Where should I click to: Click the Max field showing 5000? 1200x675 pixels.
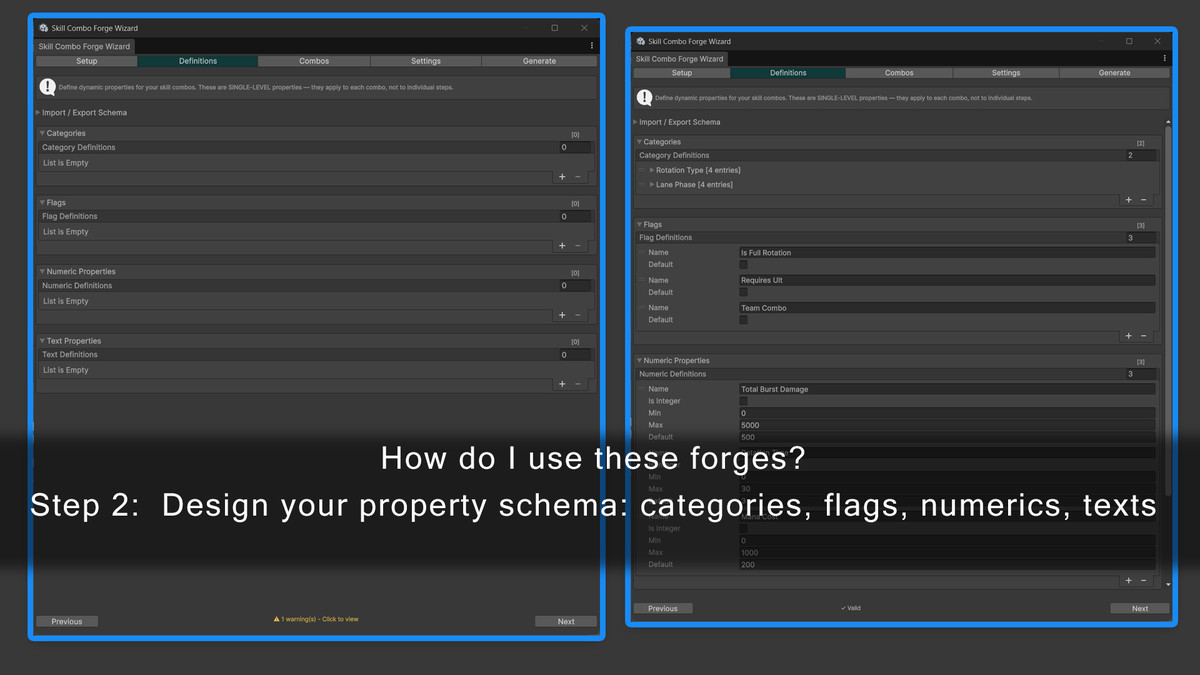click(x=947, y=425)
